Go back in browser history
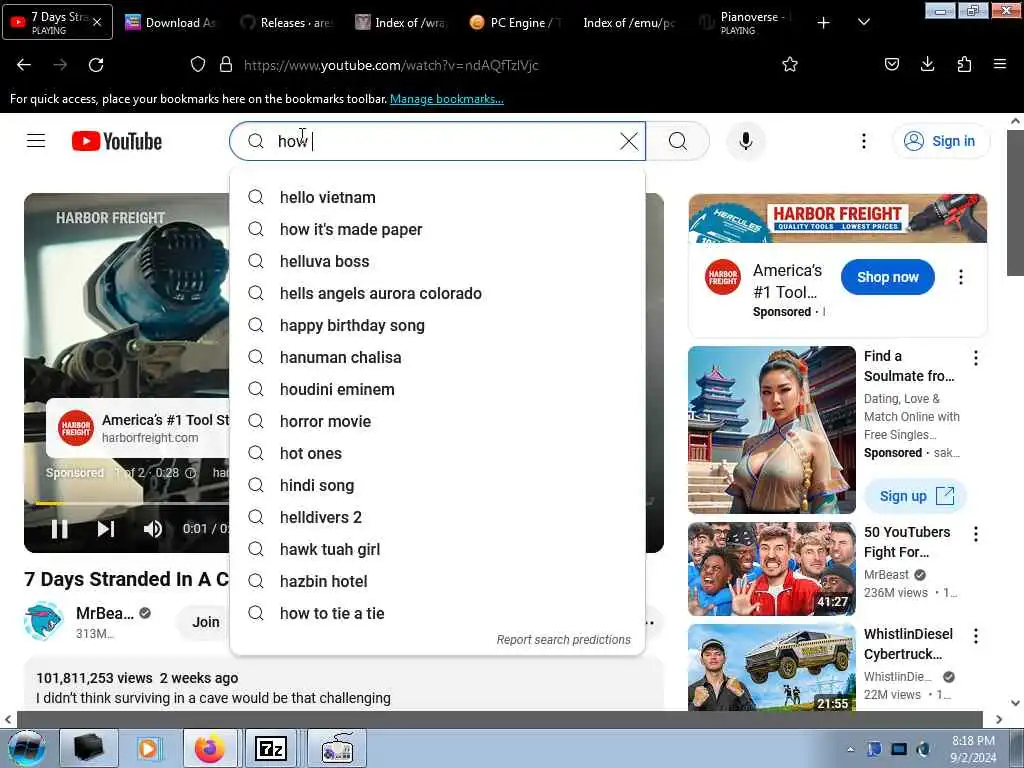Viewport: 1024px width, 768px height. pyautogui.click(x=24, y=65)
